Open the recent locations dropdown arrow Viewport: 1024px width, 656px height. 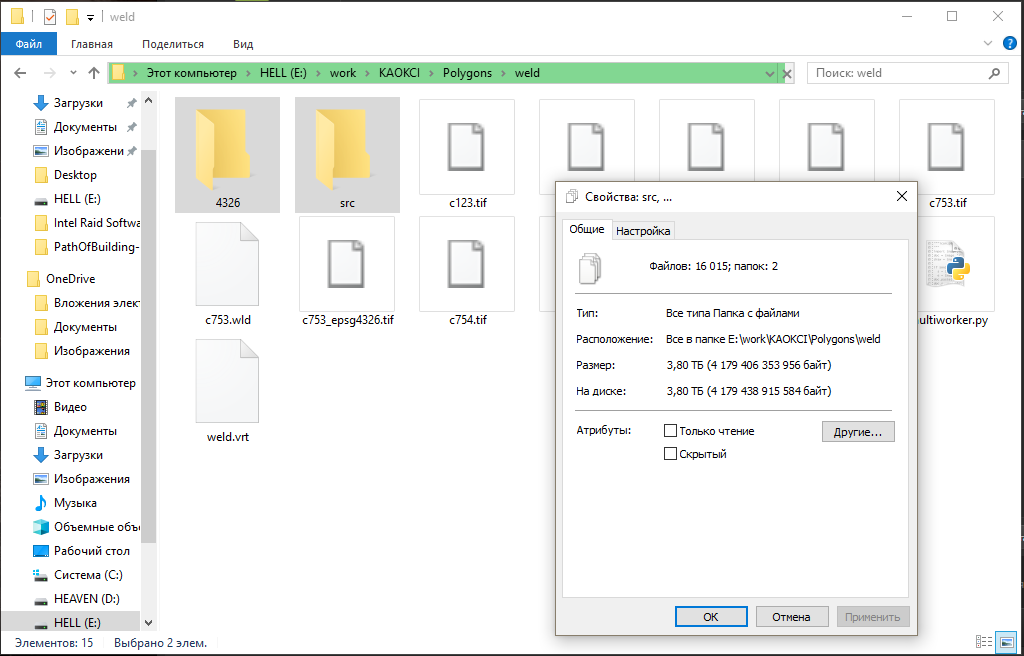coord(73,73)
